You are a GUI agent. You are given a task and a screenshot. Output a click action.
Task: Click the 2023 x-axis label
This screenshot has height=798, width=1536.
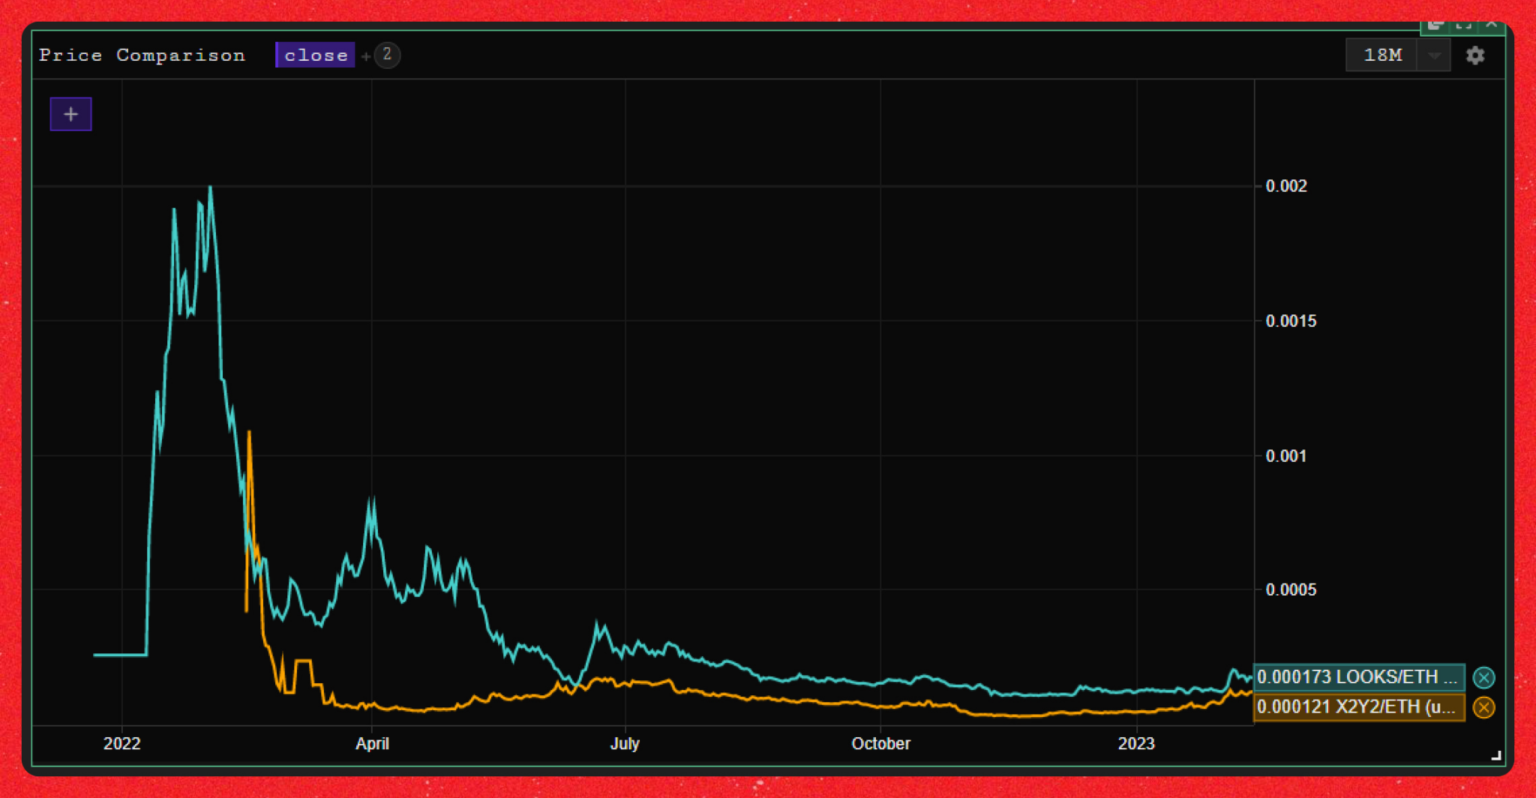click(1136, 744)
